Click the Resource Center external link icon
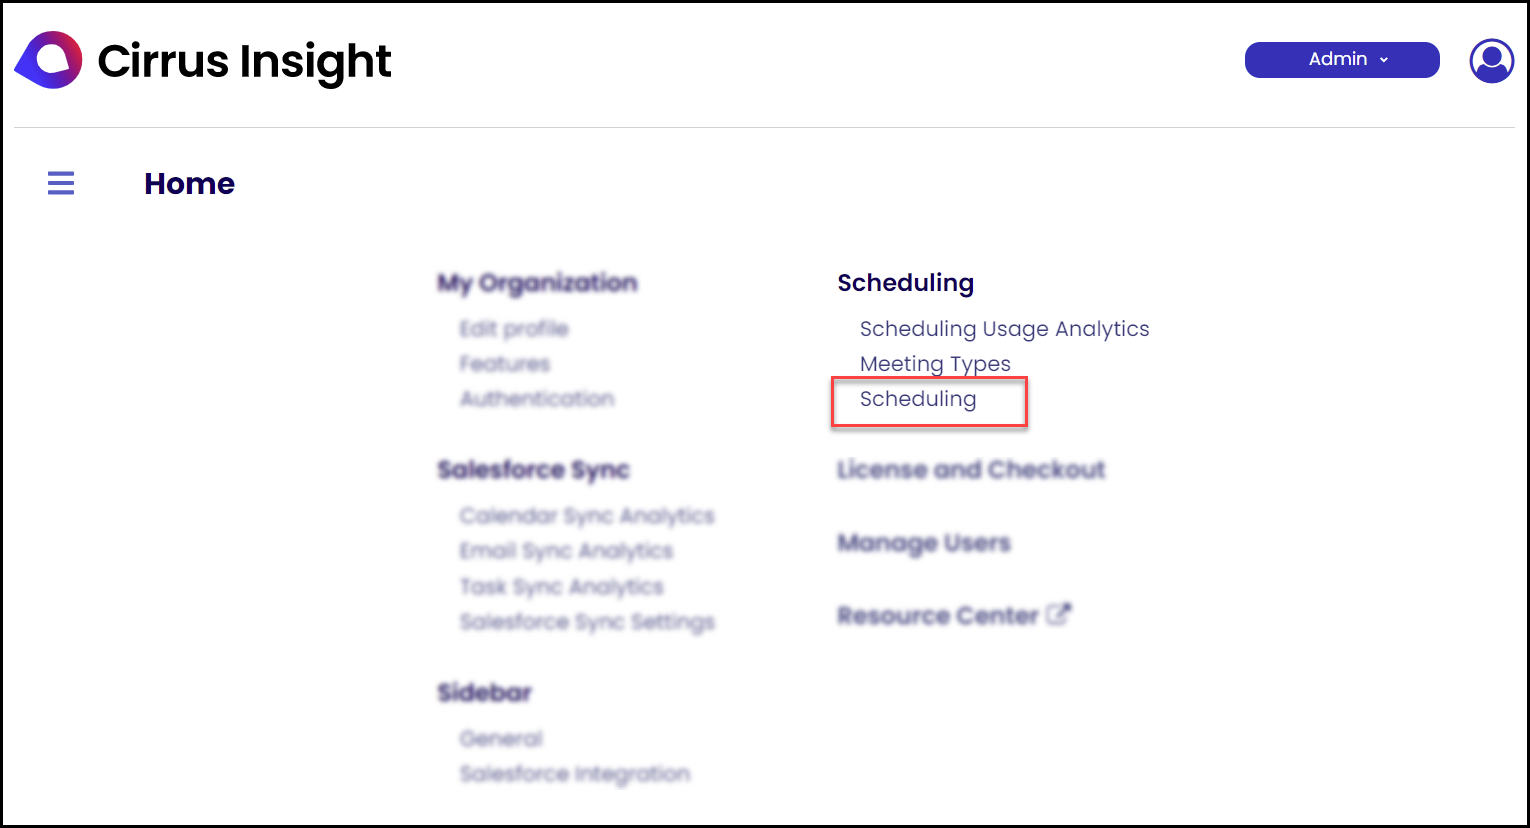This screenshot has height=828, width=1530. 1059,614
